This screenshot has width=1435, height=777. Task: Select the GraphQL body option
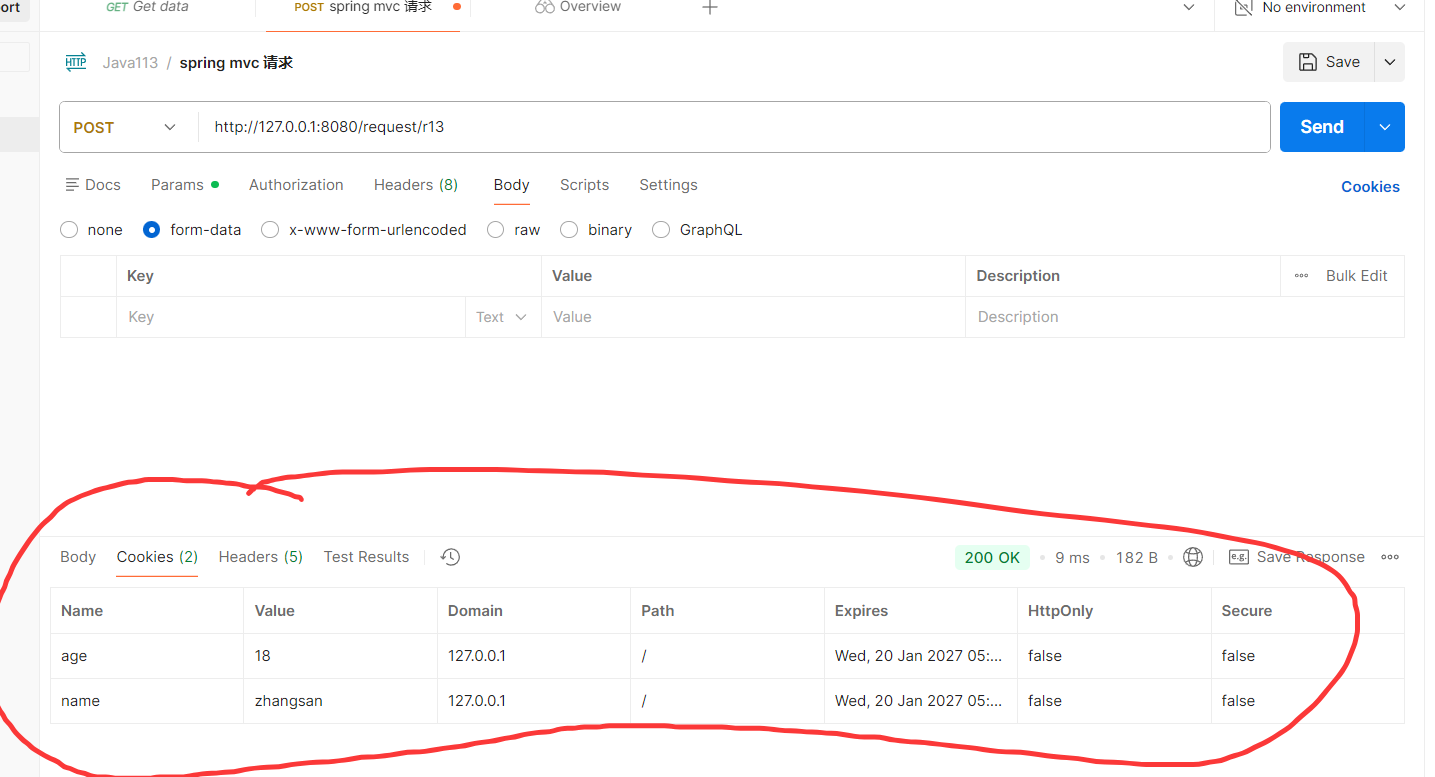click(661, 230)
